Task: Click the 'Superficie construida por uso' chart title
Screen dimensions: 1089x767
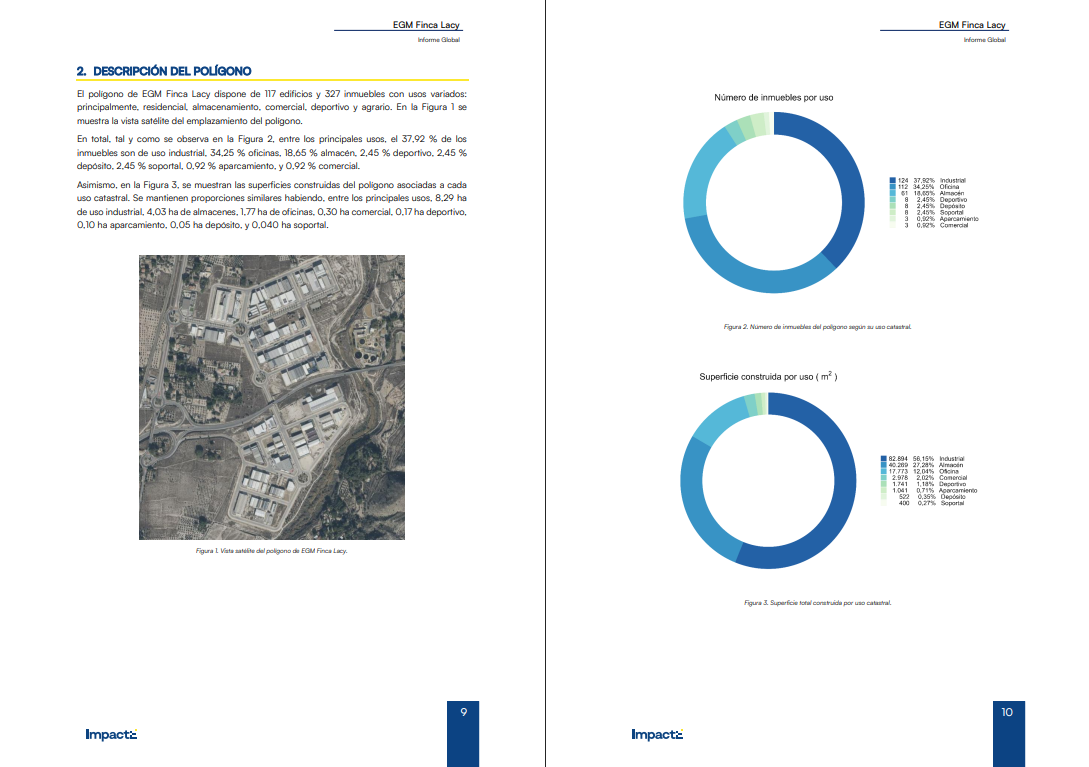Action: pyautogui.click(x=767, y=377)
